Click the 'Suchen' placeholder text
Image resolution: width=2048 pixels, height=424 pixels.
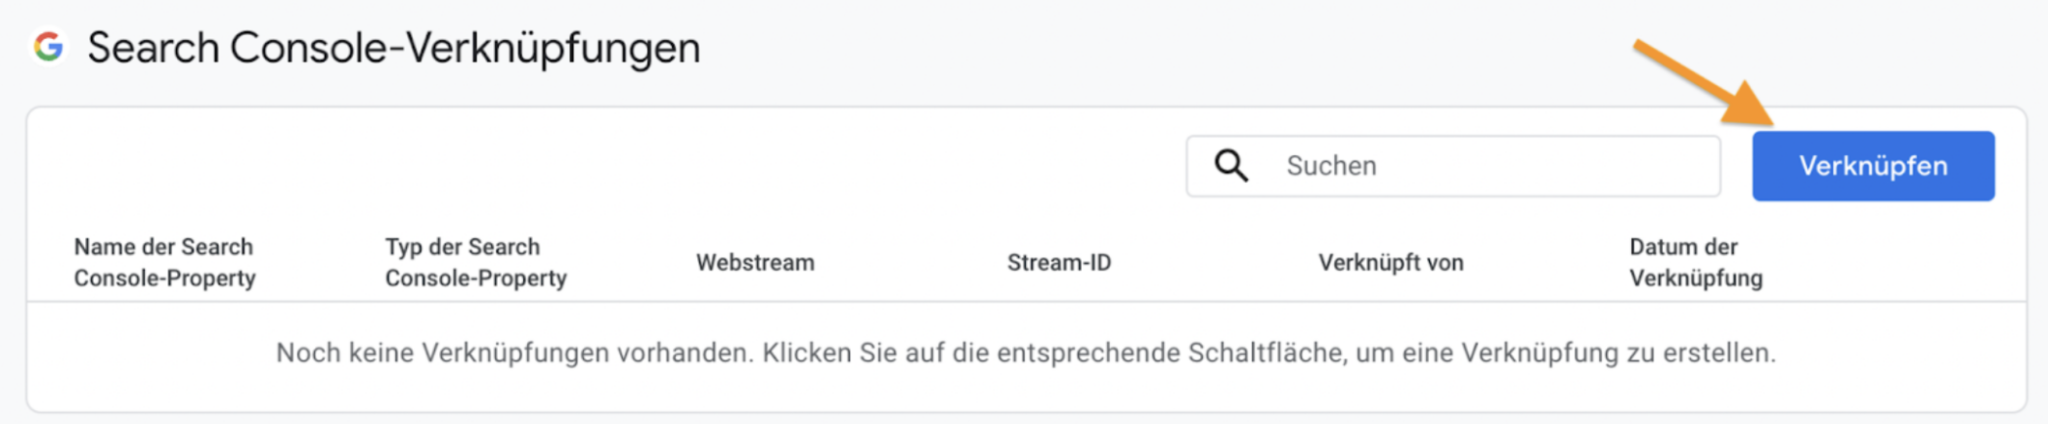[x=1331, y=166]
